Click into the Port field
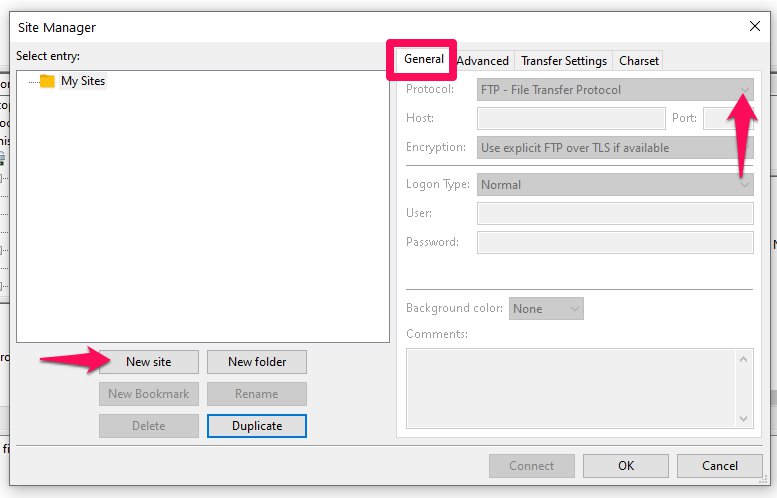 coord(728,118)
